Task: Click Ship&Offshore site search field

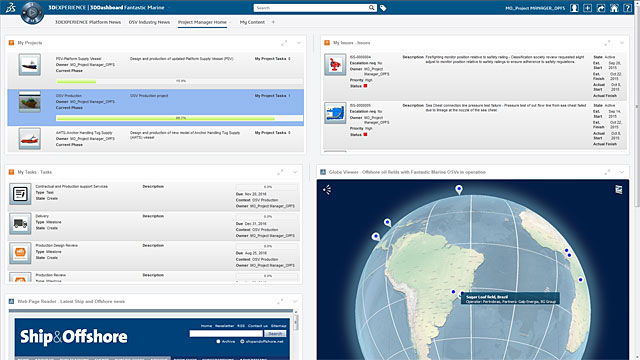Action: click(226, 333)
